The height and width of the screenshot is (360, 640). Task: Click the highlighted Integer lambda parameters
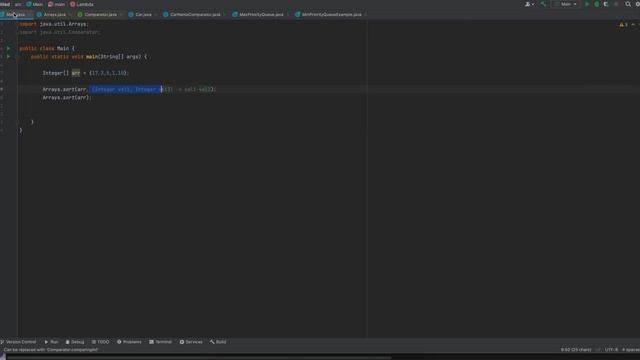coord(126,89)
